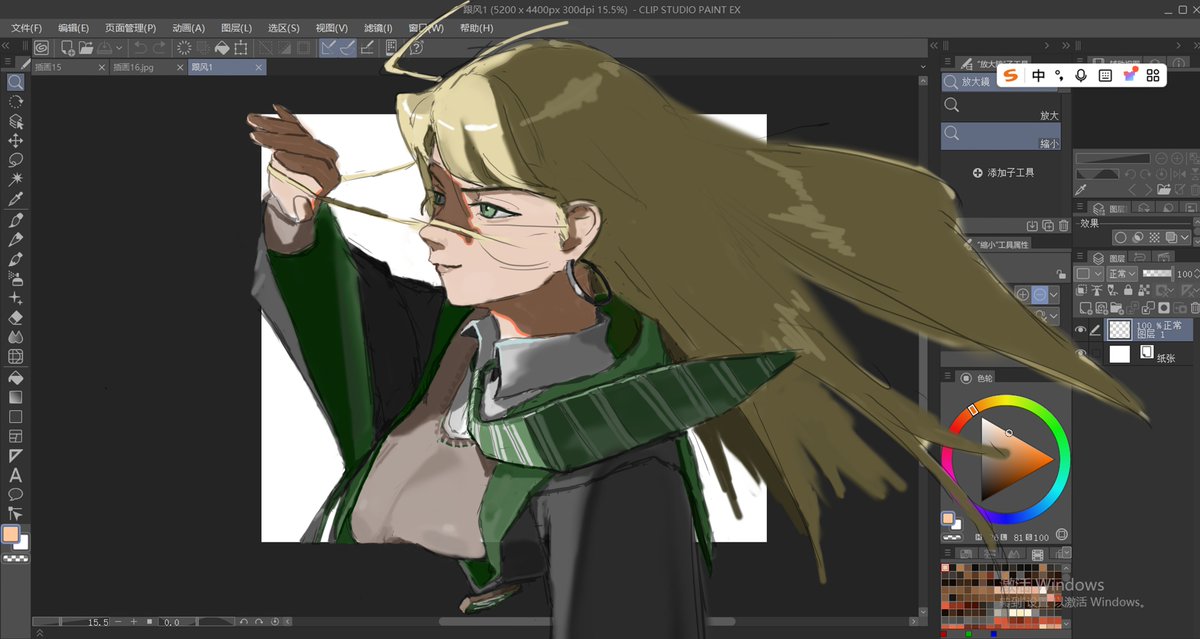Toggle snap to grid button
Image resolution: width=1200 pixels, height=639 pixels.
click(367, 47)
